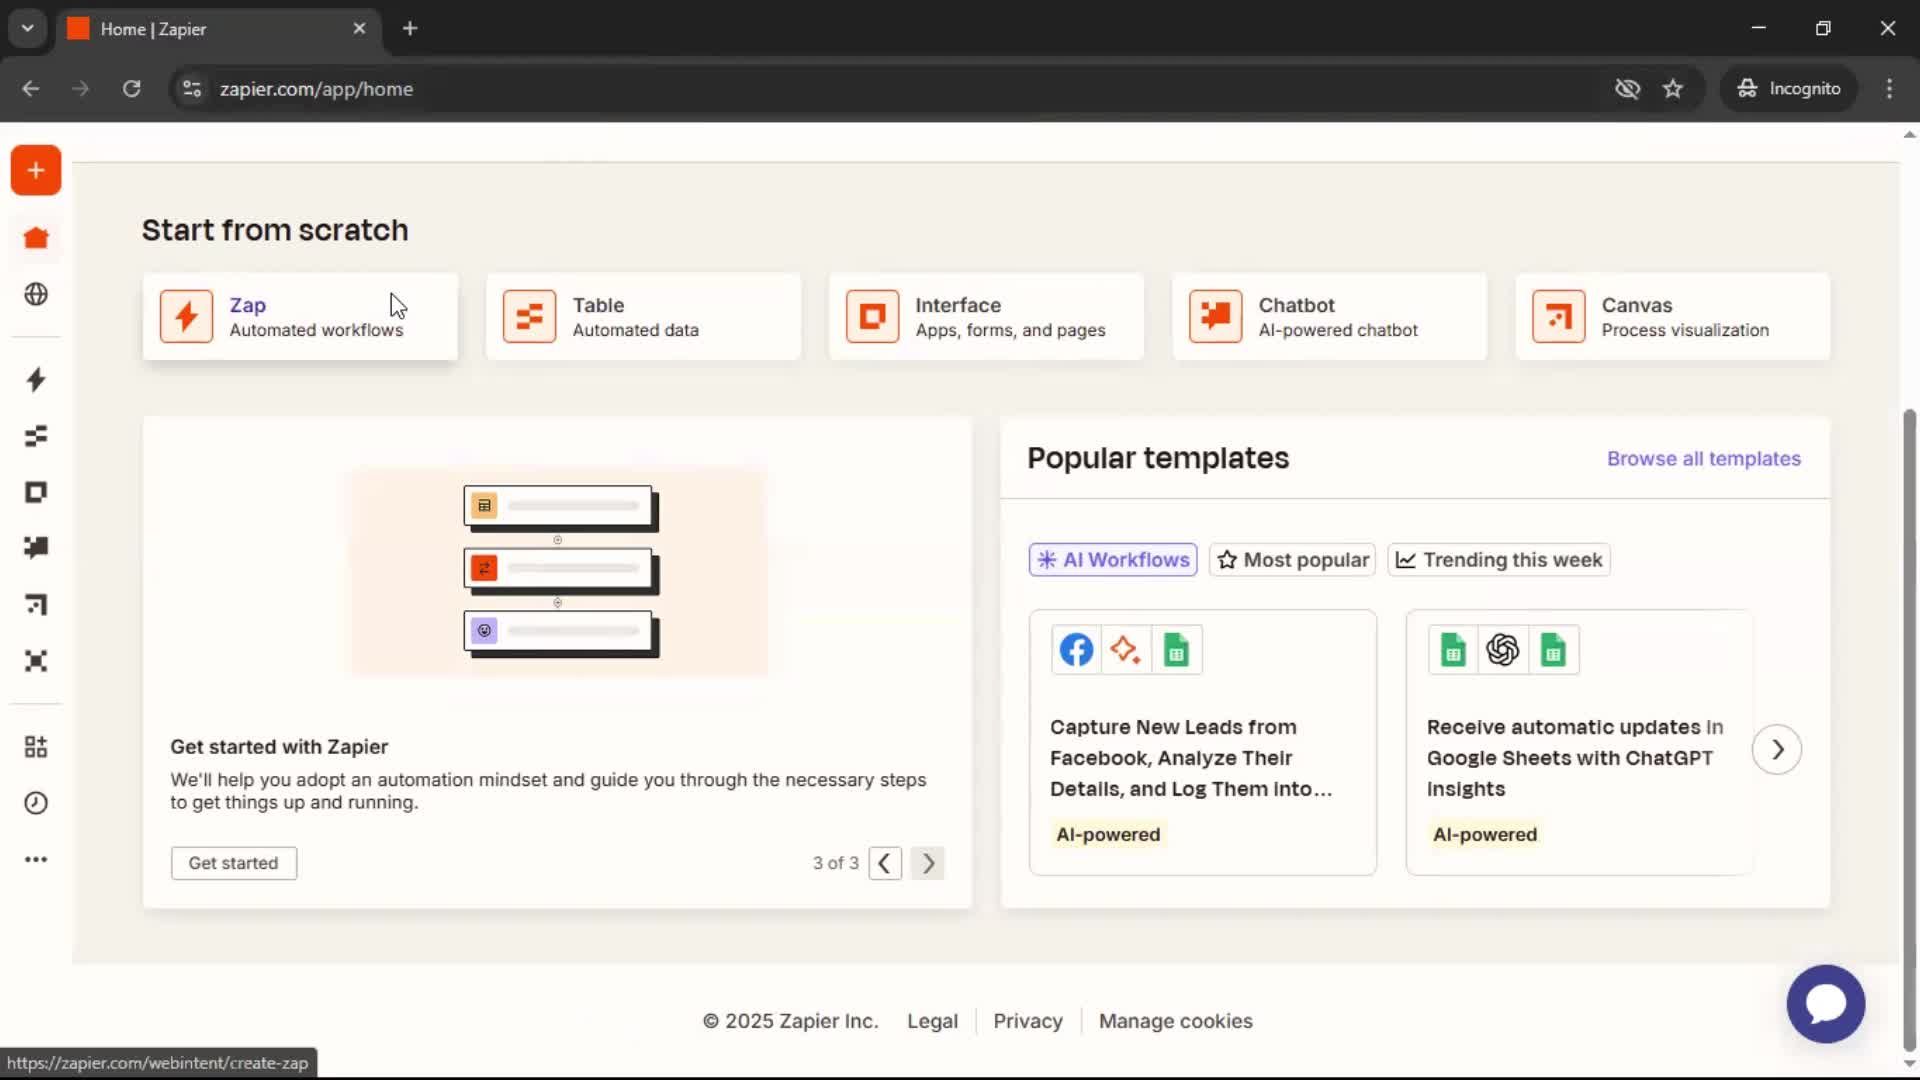The width and height of the screenshot is (1920, 1080).
Task: Open Chrome three-dot menu
Action: click(x=1889, y=89)
